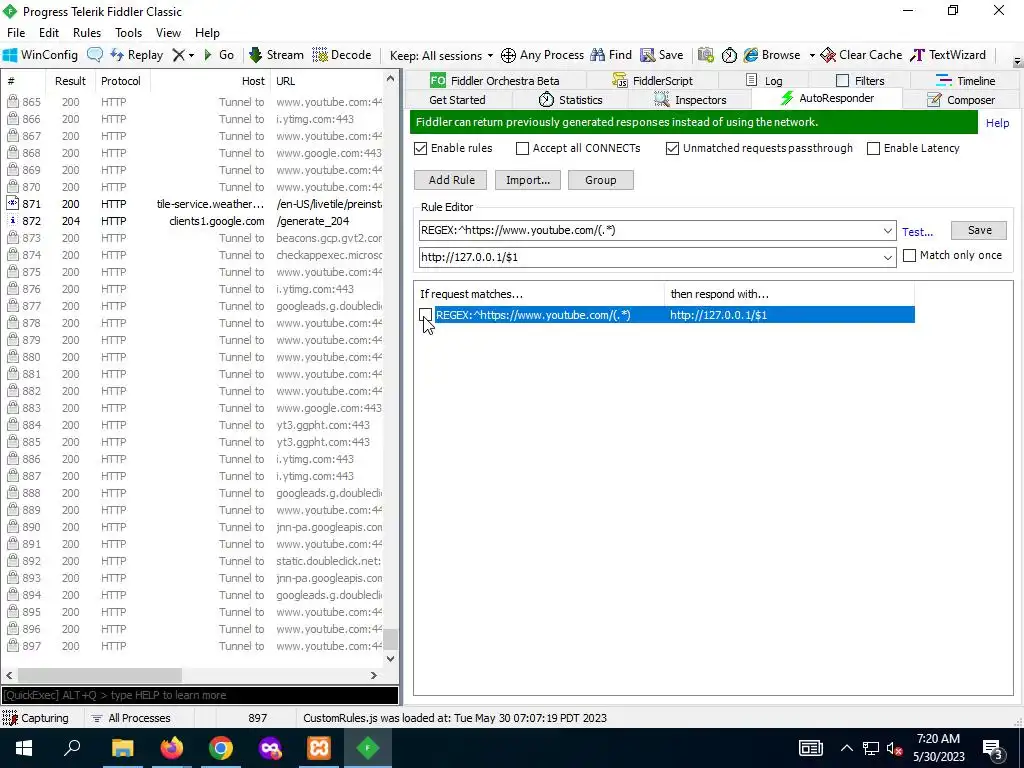
Task: Click the camera screenshot toolbar icon
Action: pyautogui.click(x=706, y=55)
